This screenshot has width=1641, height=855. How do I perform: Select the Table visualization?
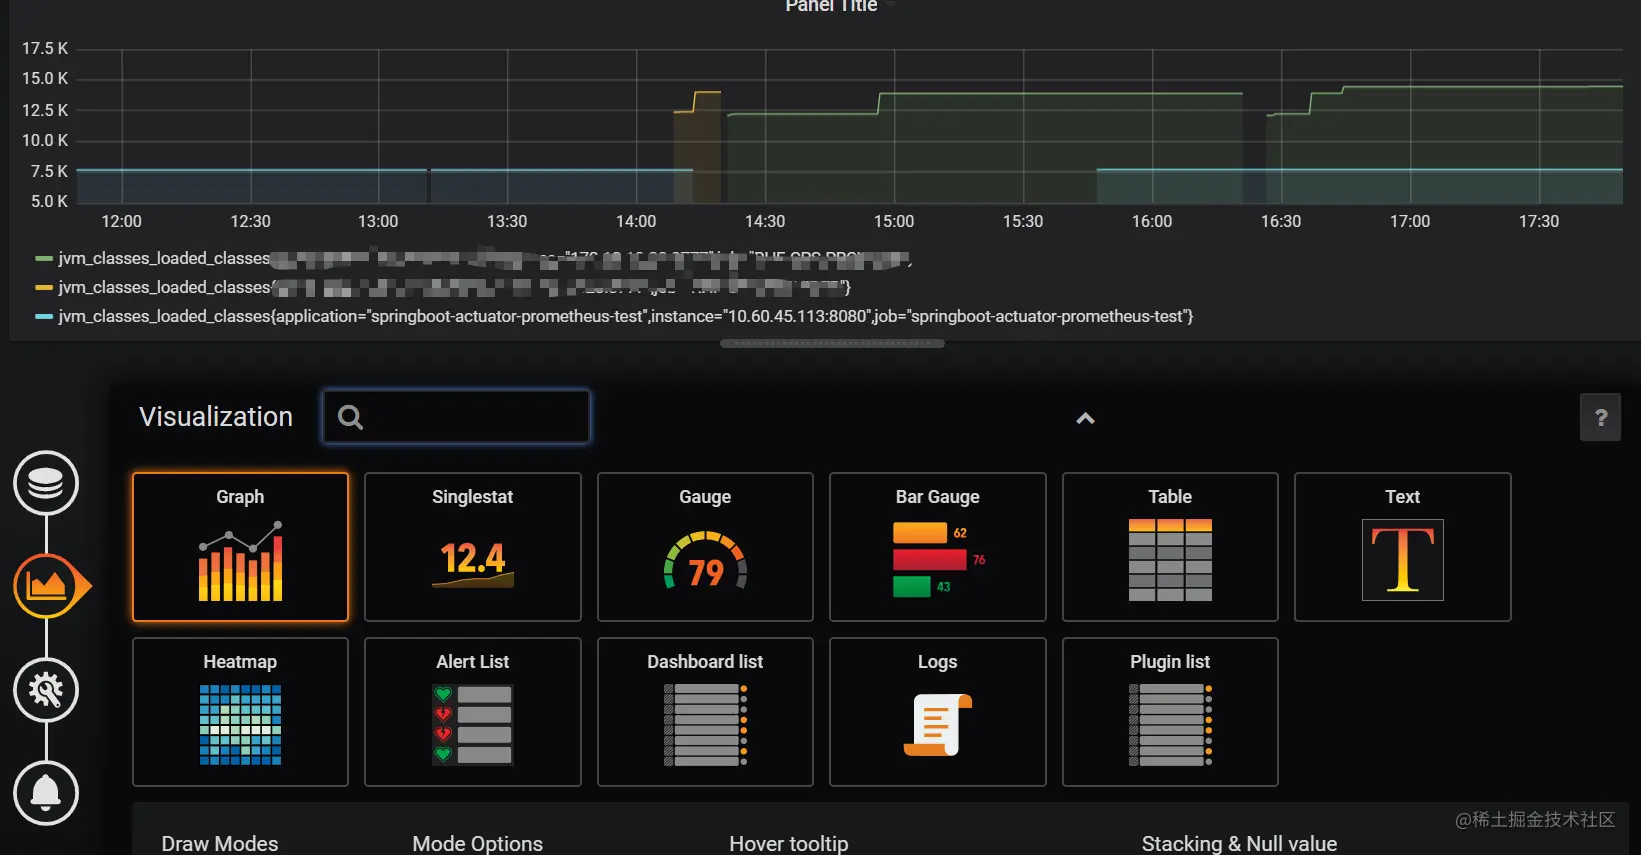click(x=1170, y=547)
